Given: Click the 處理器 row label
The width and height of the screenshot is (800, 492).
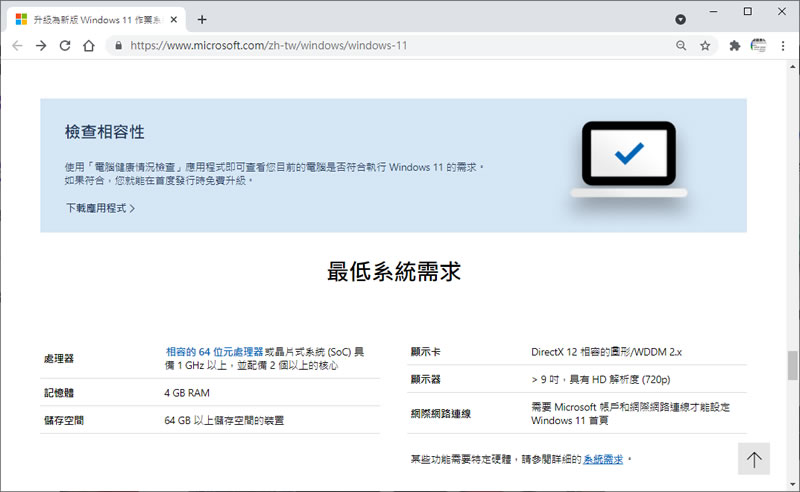Looking at the screenshot, I should [x=59, y=359].
